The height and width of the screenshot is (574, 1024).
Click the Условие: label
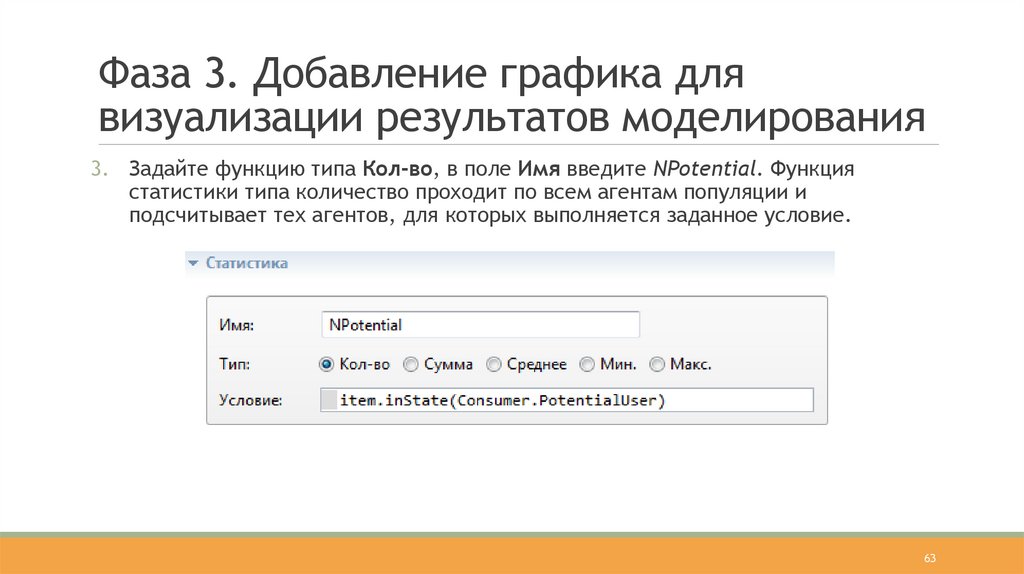point(251,400)
